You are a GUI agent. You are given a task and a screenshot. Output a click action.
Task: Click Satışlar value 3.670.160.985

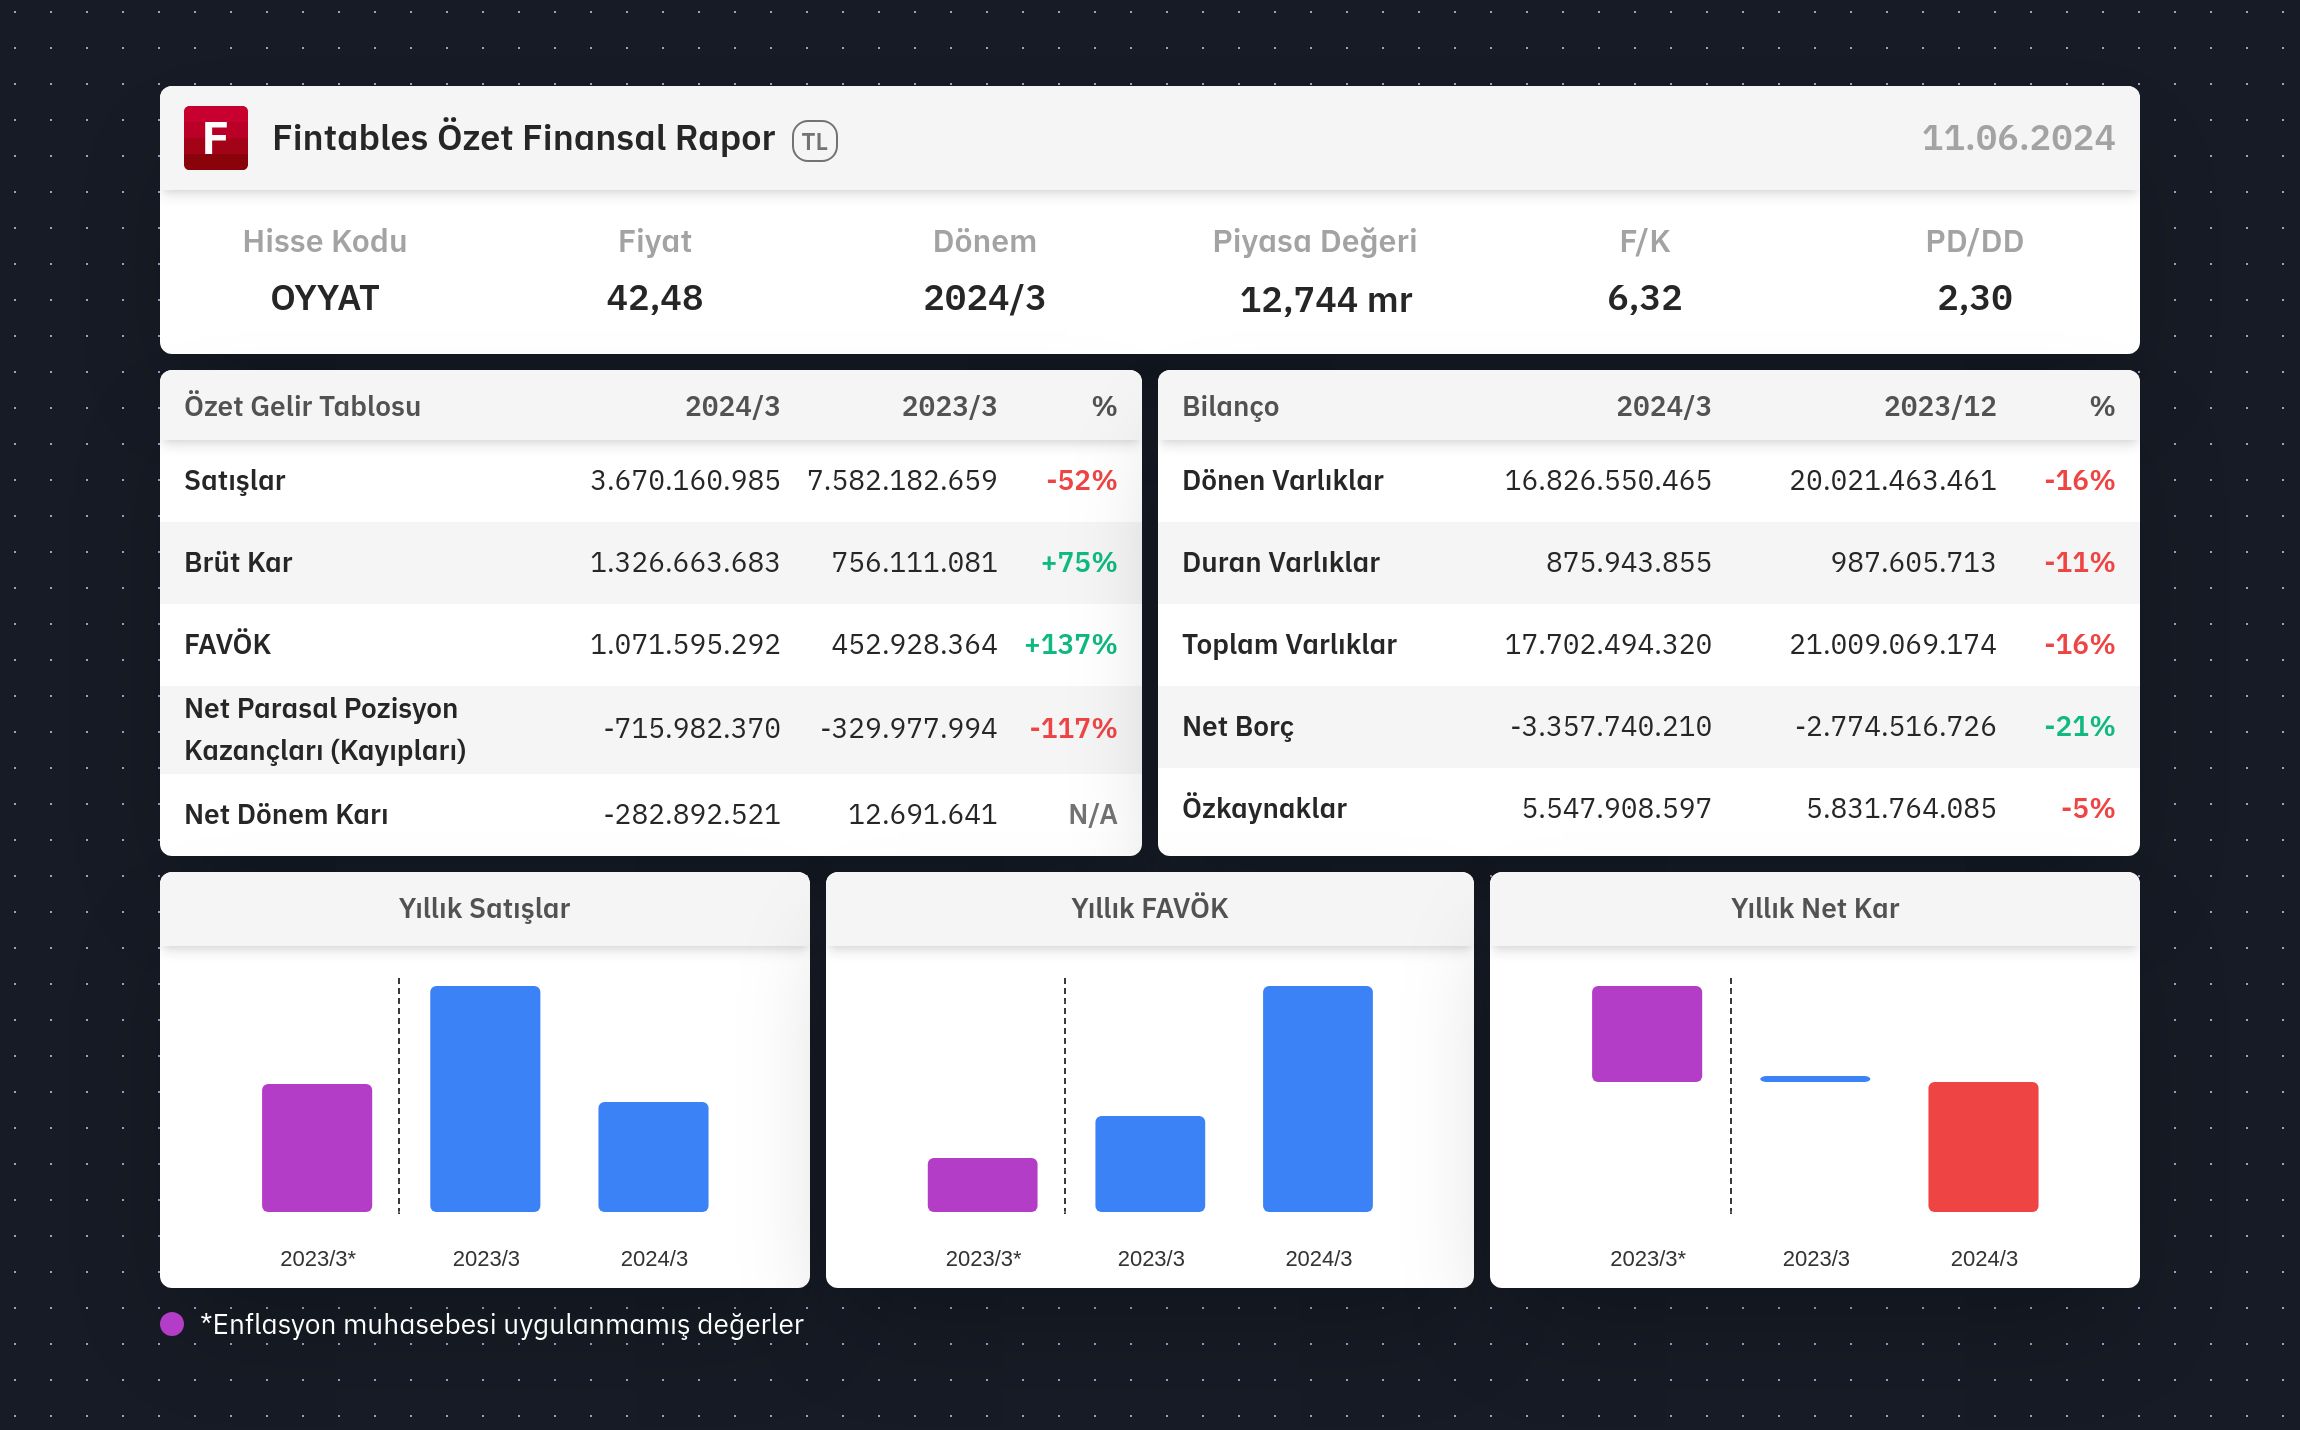pos(685,480)
